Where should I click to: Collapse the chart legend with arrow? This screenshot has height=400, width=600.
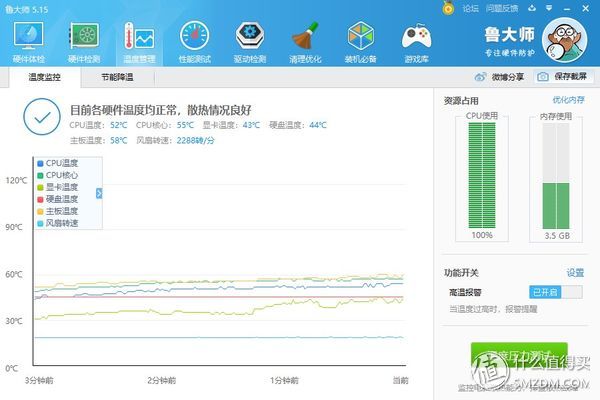(99, 193)
